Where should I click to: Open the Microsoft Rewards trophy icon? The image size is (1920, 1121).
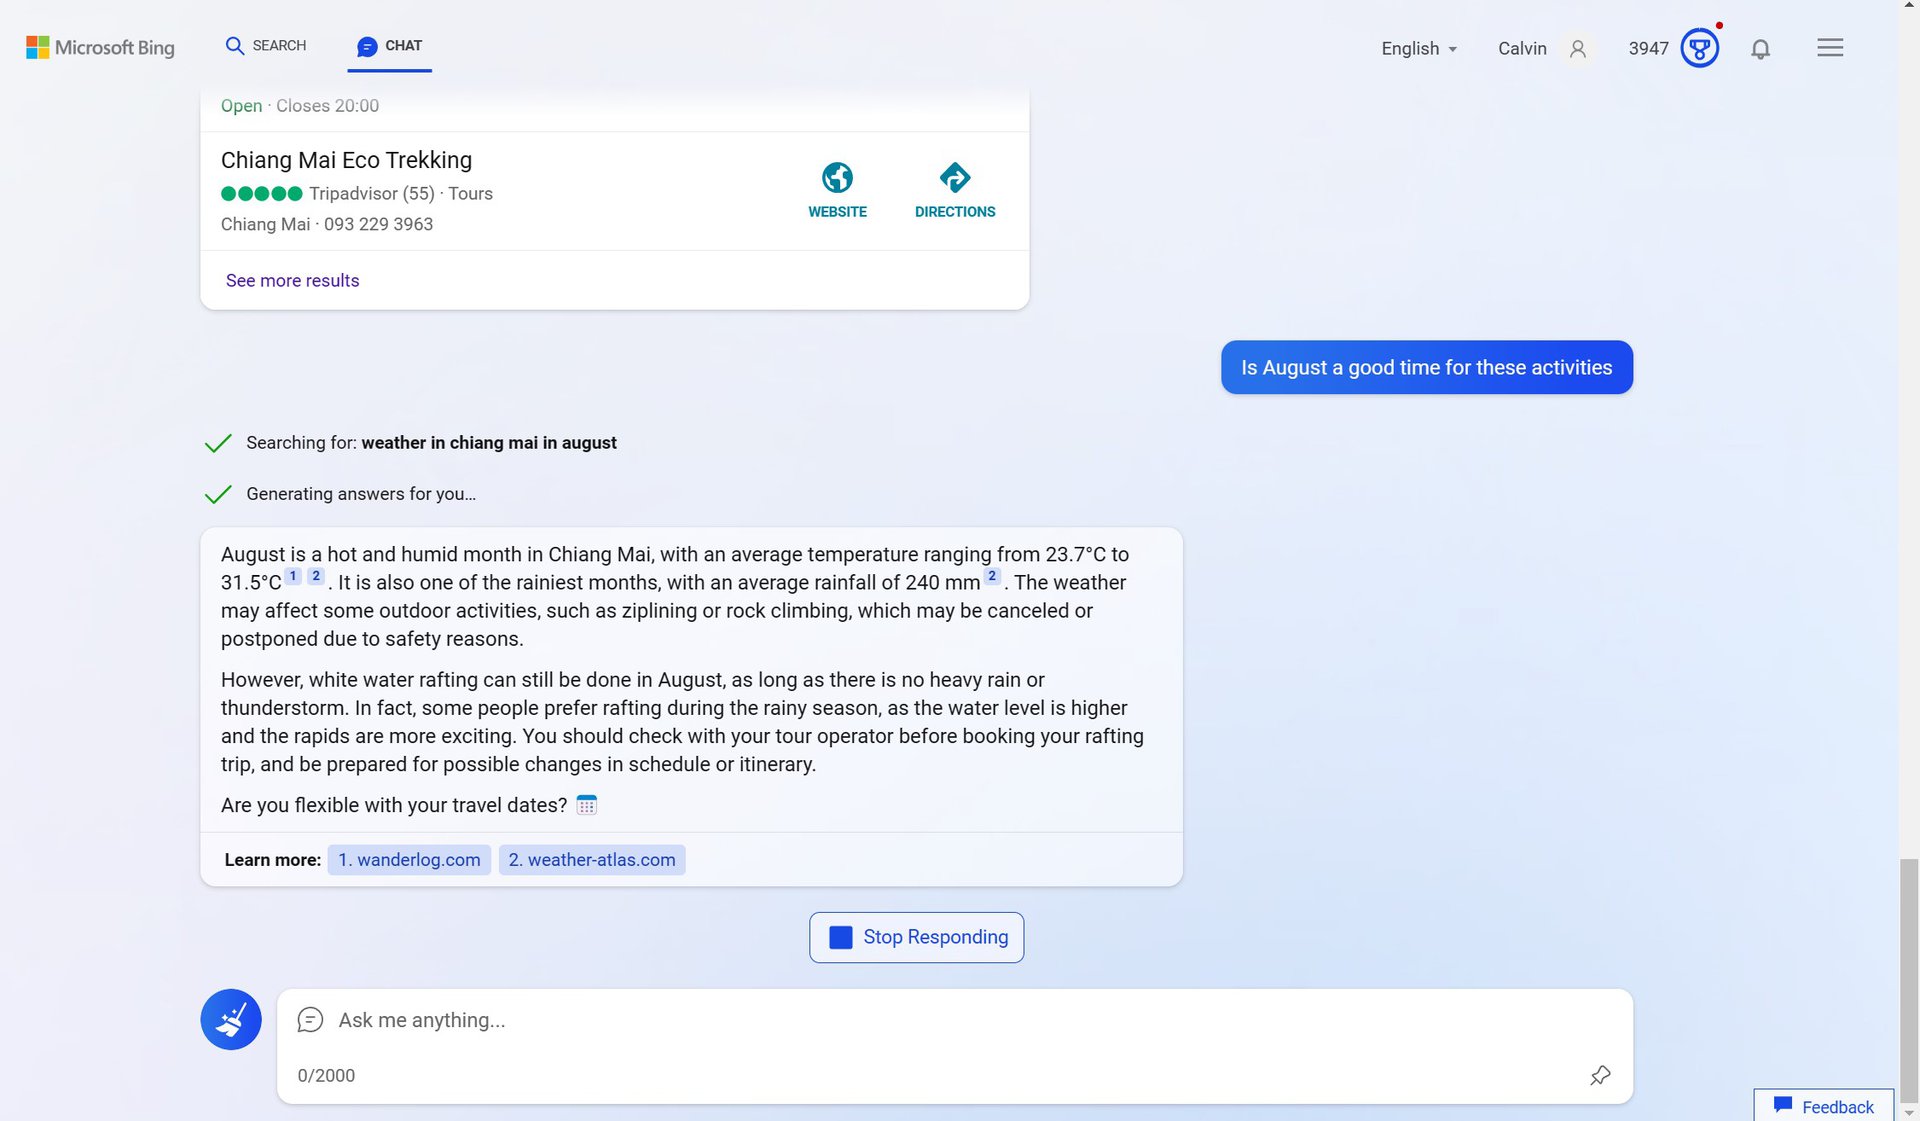[1699, 48]
